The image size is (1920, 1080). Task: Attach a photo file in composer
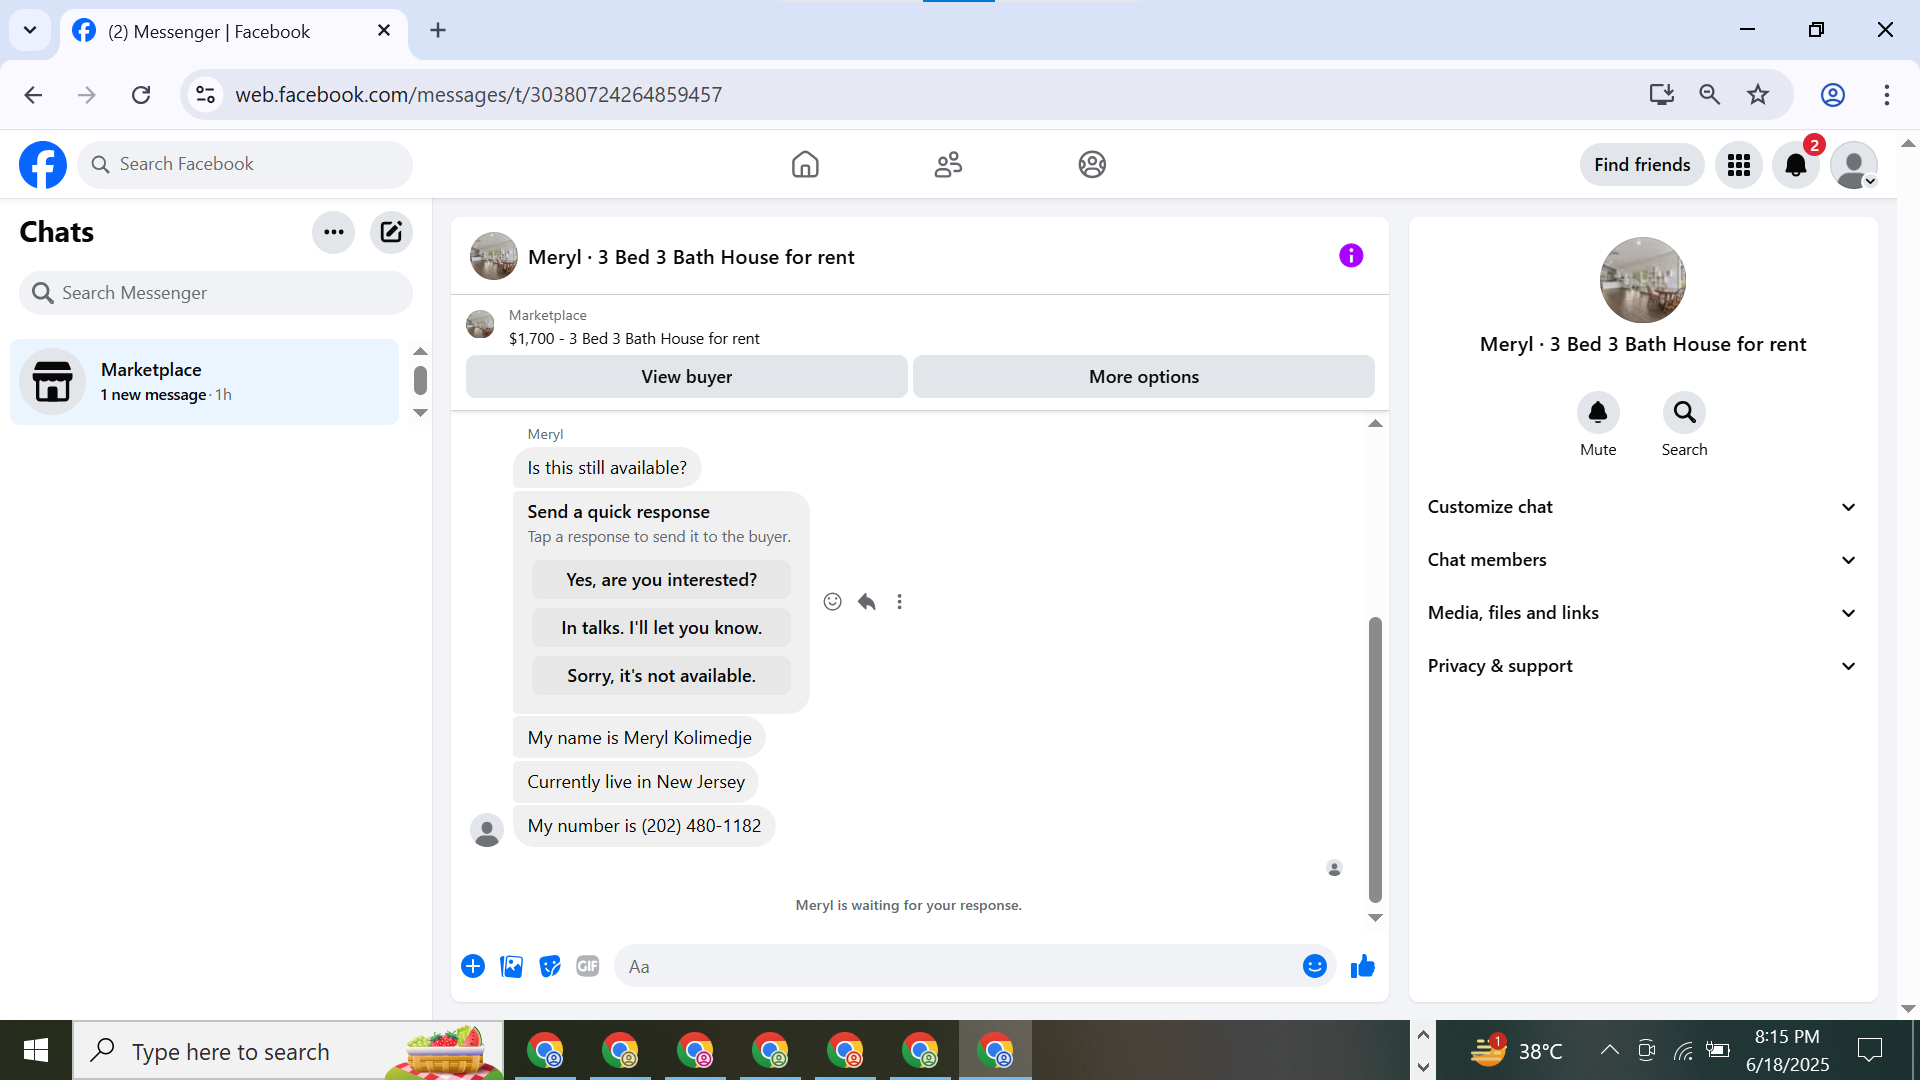coord(511,966)
